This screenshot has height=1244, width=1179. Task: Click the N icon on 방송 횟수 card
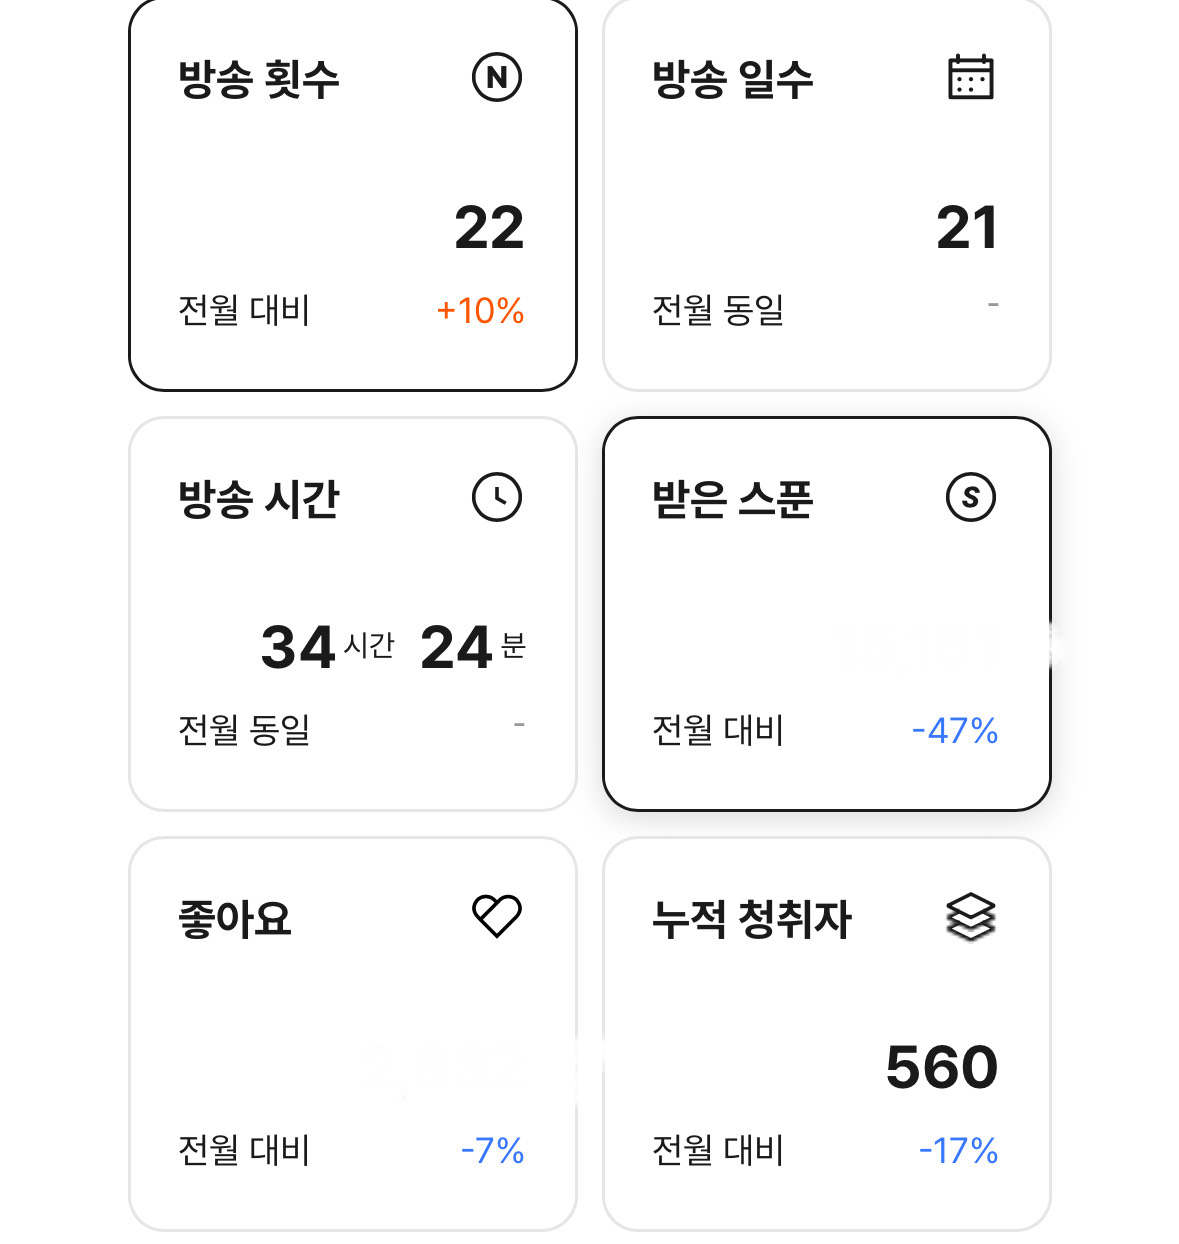(x=497, y=78)
